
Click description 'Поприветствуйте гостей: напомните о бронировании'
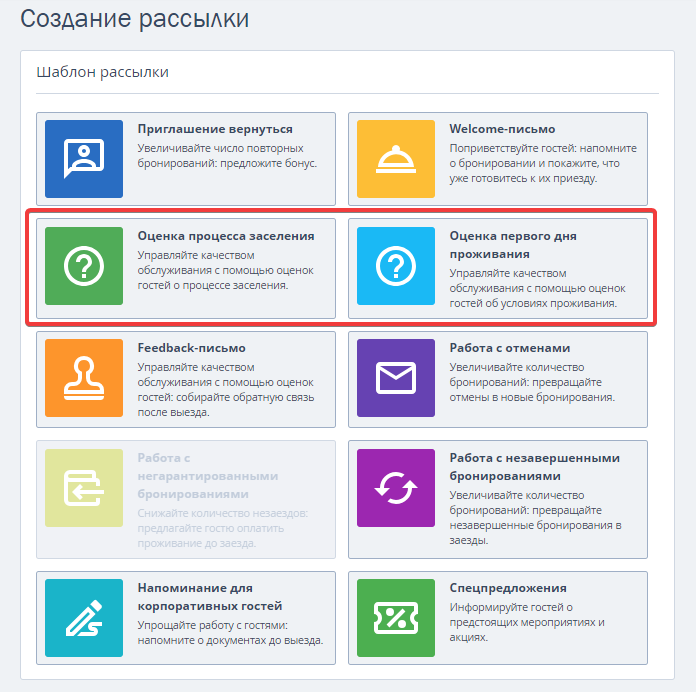coord(543,155)
